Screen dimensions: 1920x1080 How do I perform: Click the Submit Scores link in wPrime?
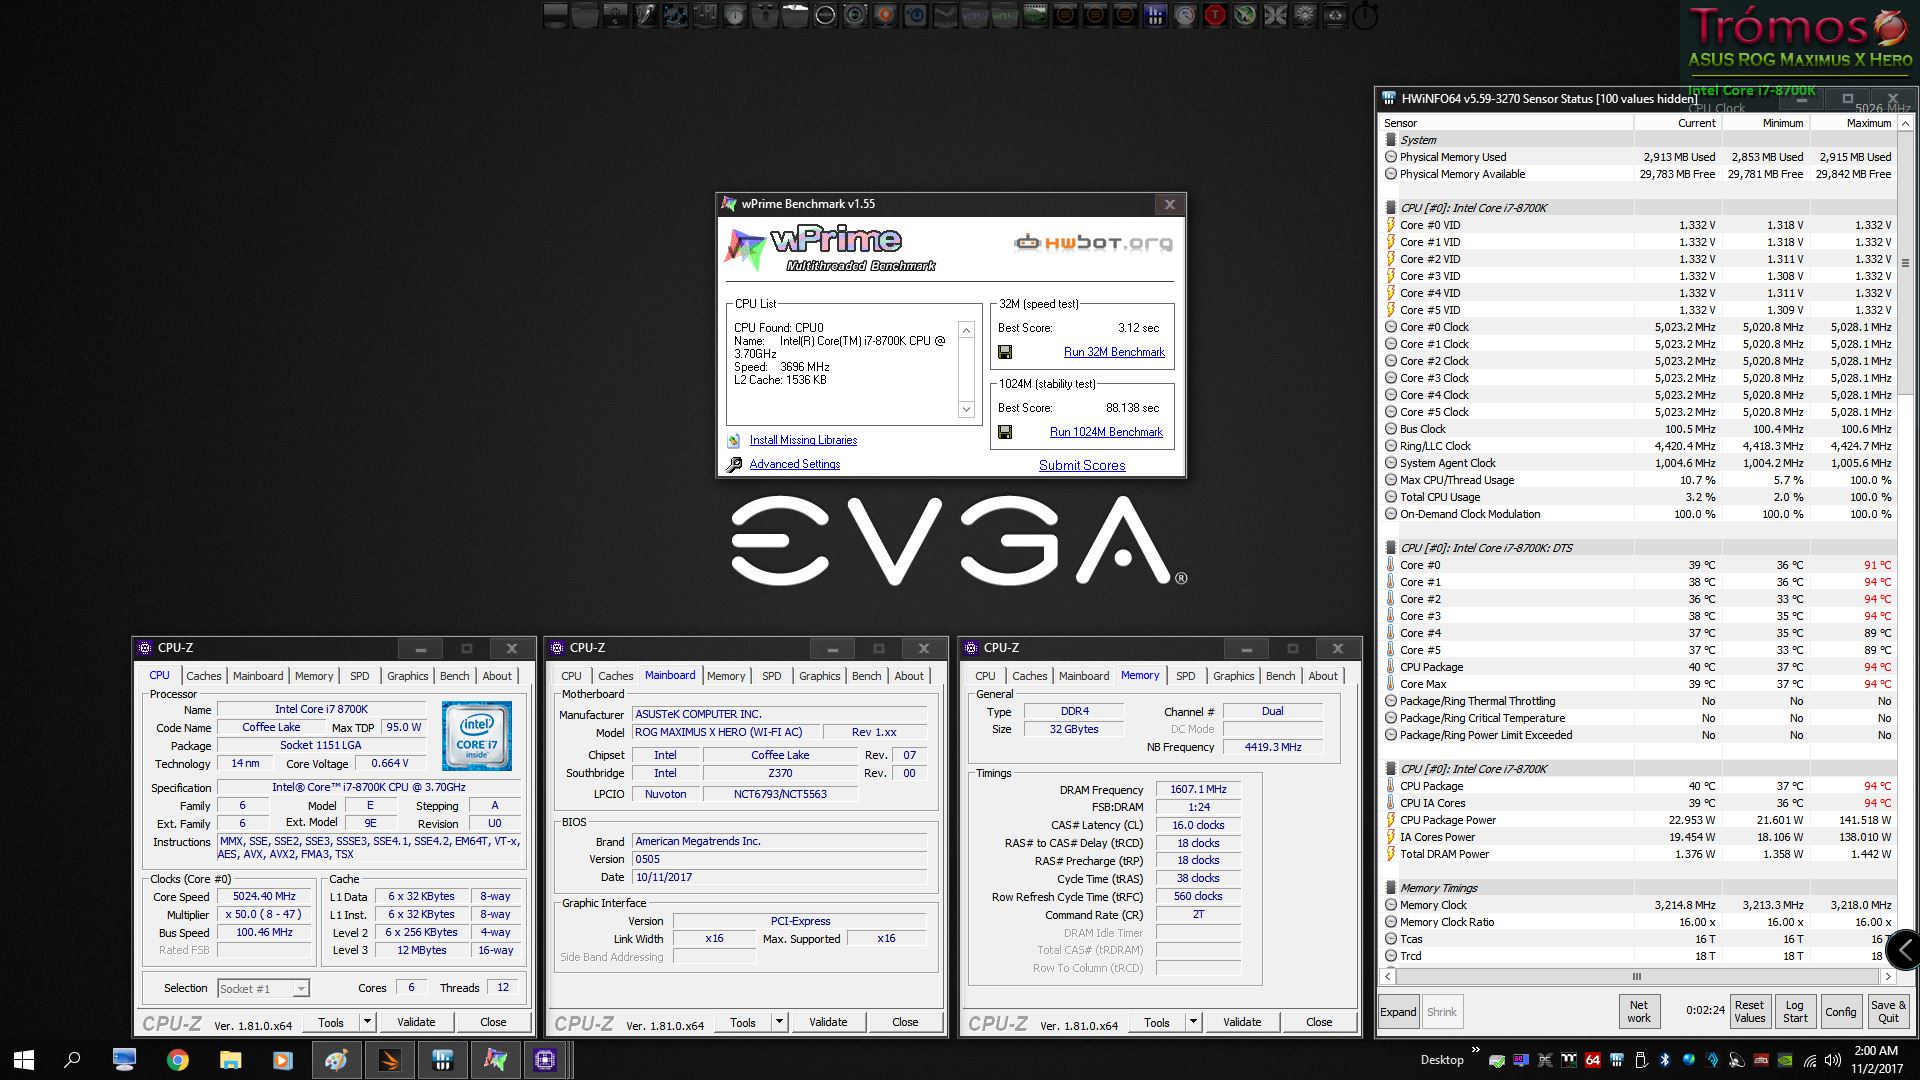tap(1082, 465)
